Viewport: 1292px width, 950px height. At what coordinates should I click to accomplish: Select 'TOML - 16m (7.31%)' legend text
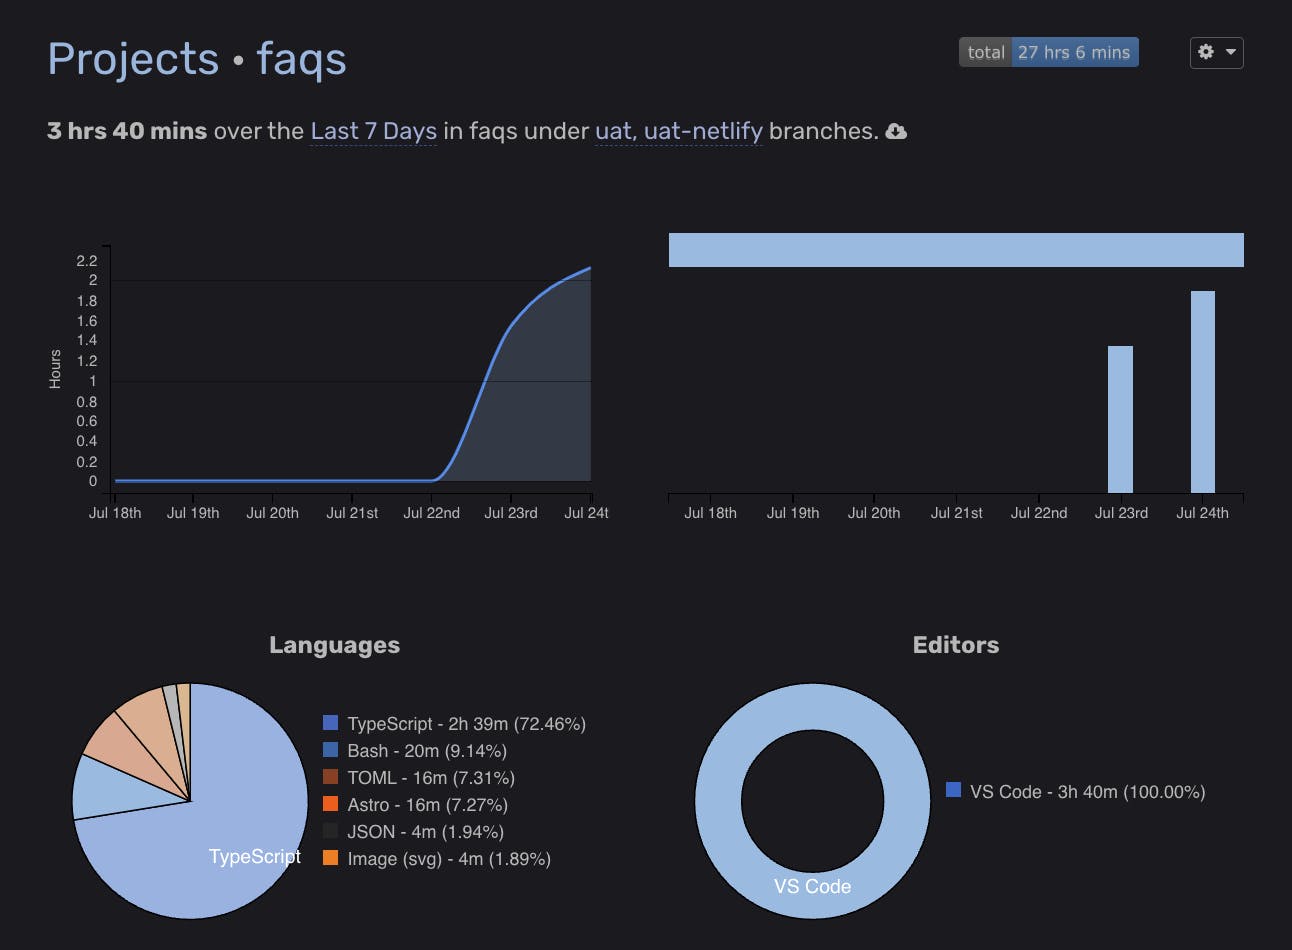tap(431, 778)
